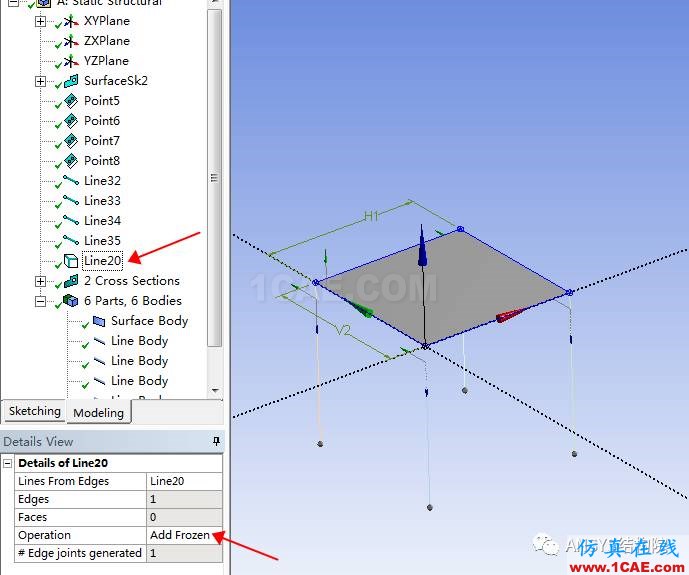
Task: Click the Line20 body icon
Action: click(x=71, y=260)
